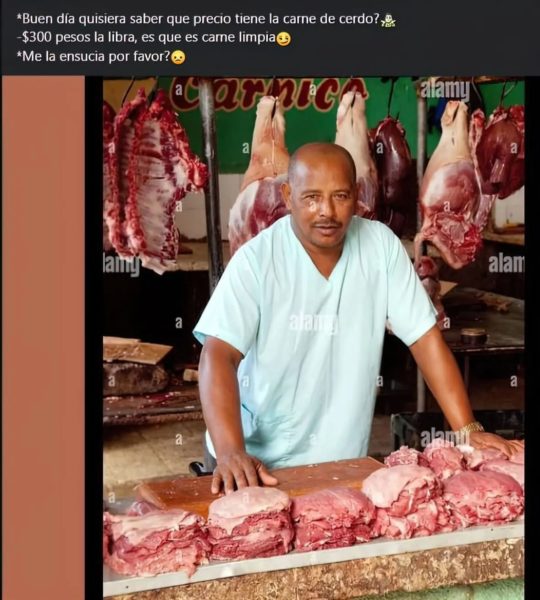Click the alamy watermark at top right of photo
The image size is (540, 600).
445,90
